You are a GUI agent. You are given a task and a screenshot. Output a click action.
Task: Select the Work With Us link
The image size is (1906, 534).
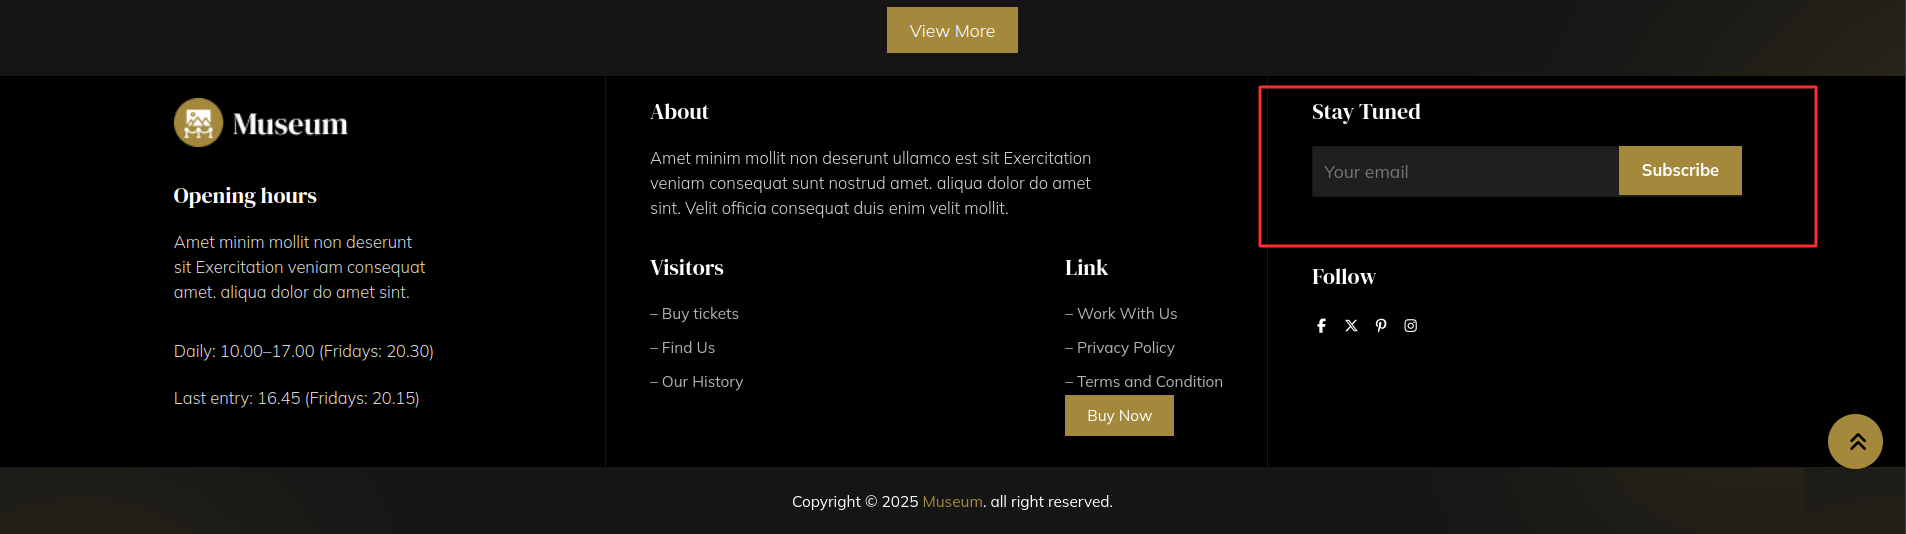1126,314
